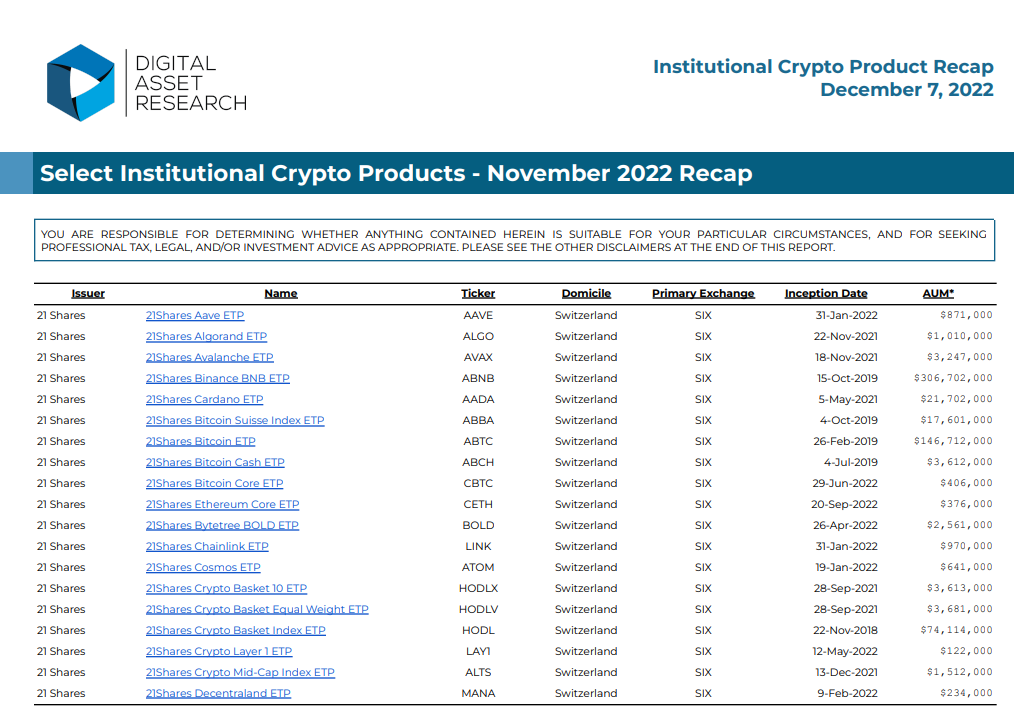Click the Name column header
Viewport: 1014px width, 713px height.
pyautogui.click(x=281, y=293)
